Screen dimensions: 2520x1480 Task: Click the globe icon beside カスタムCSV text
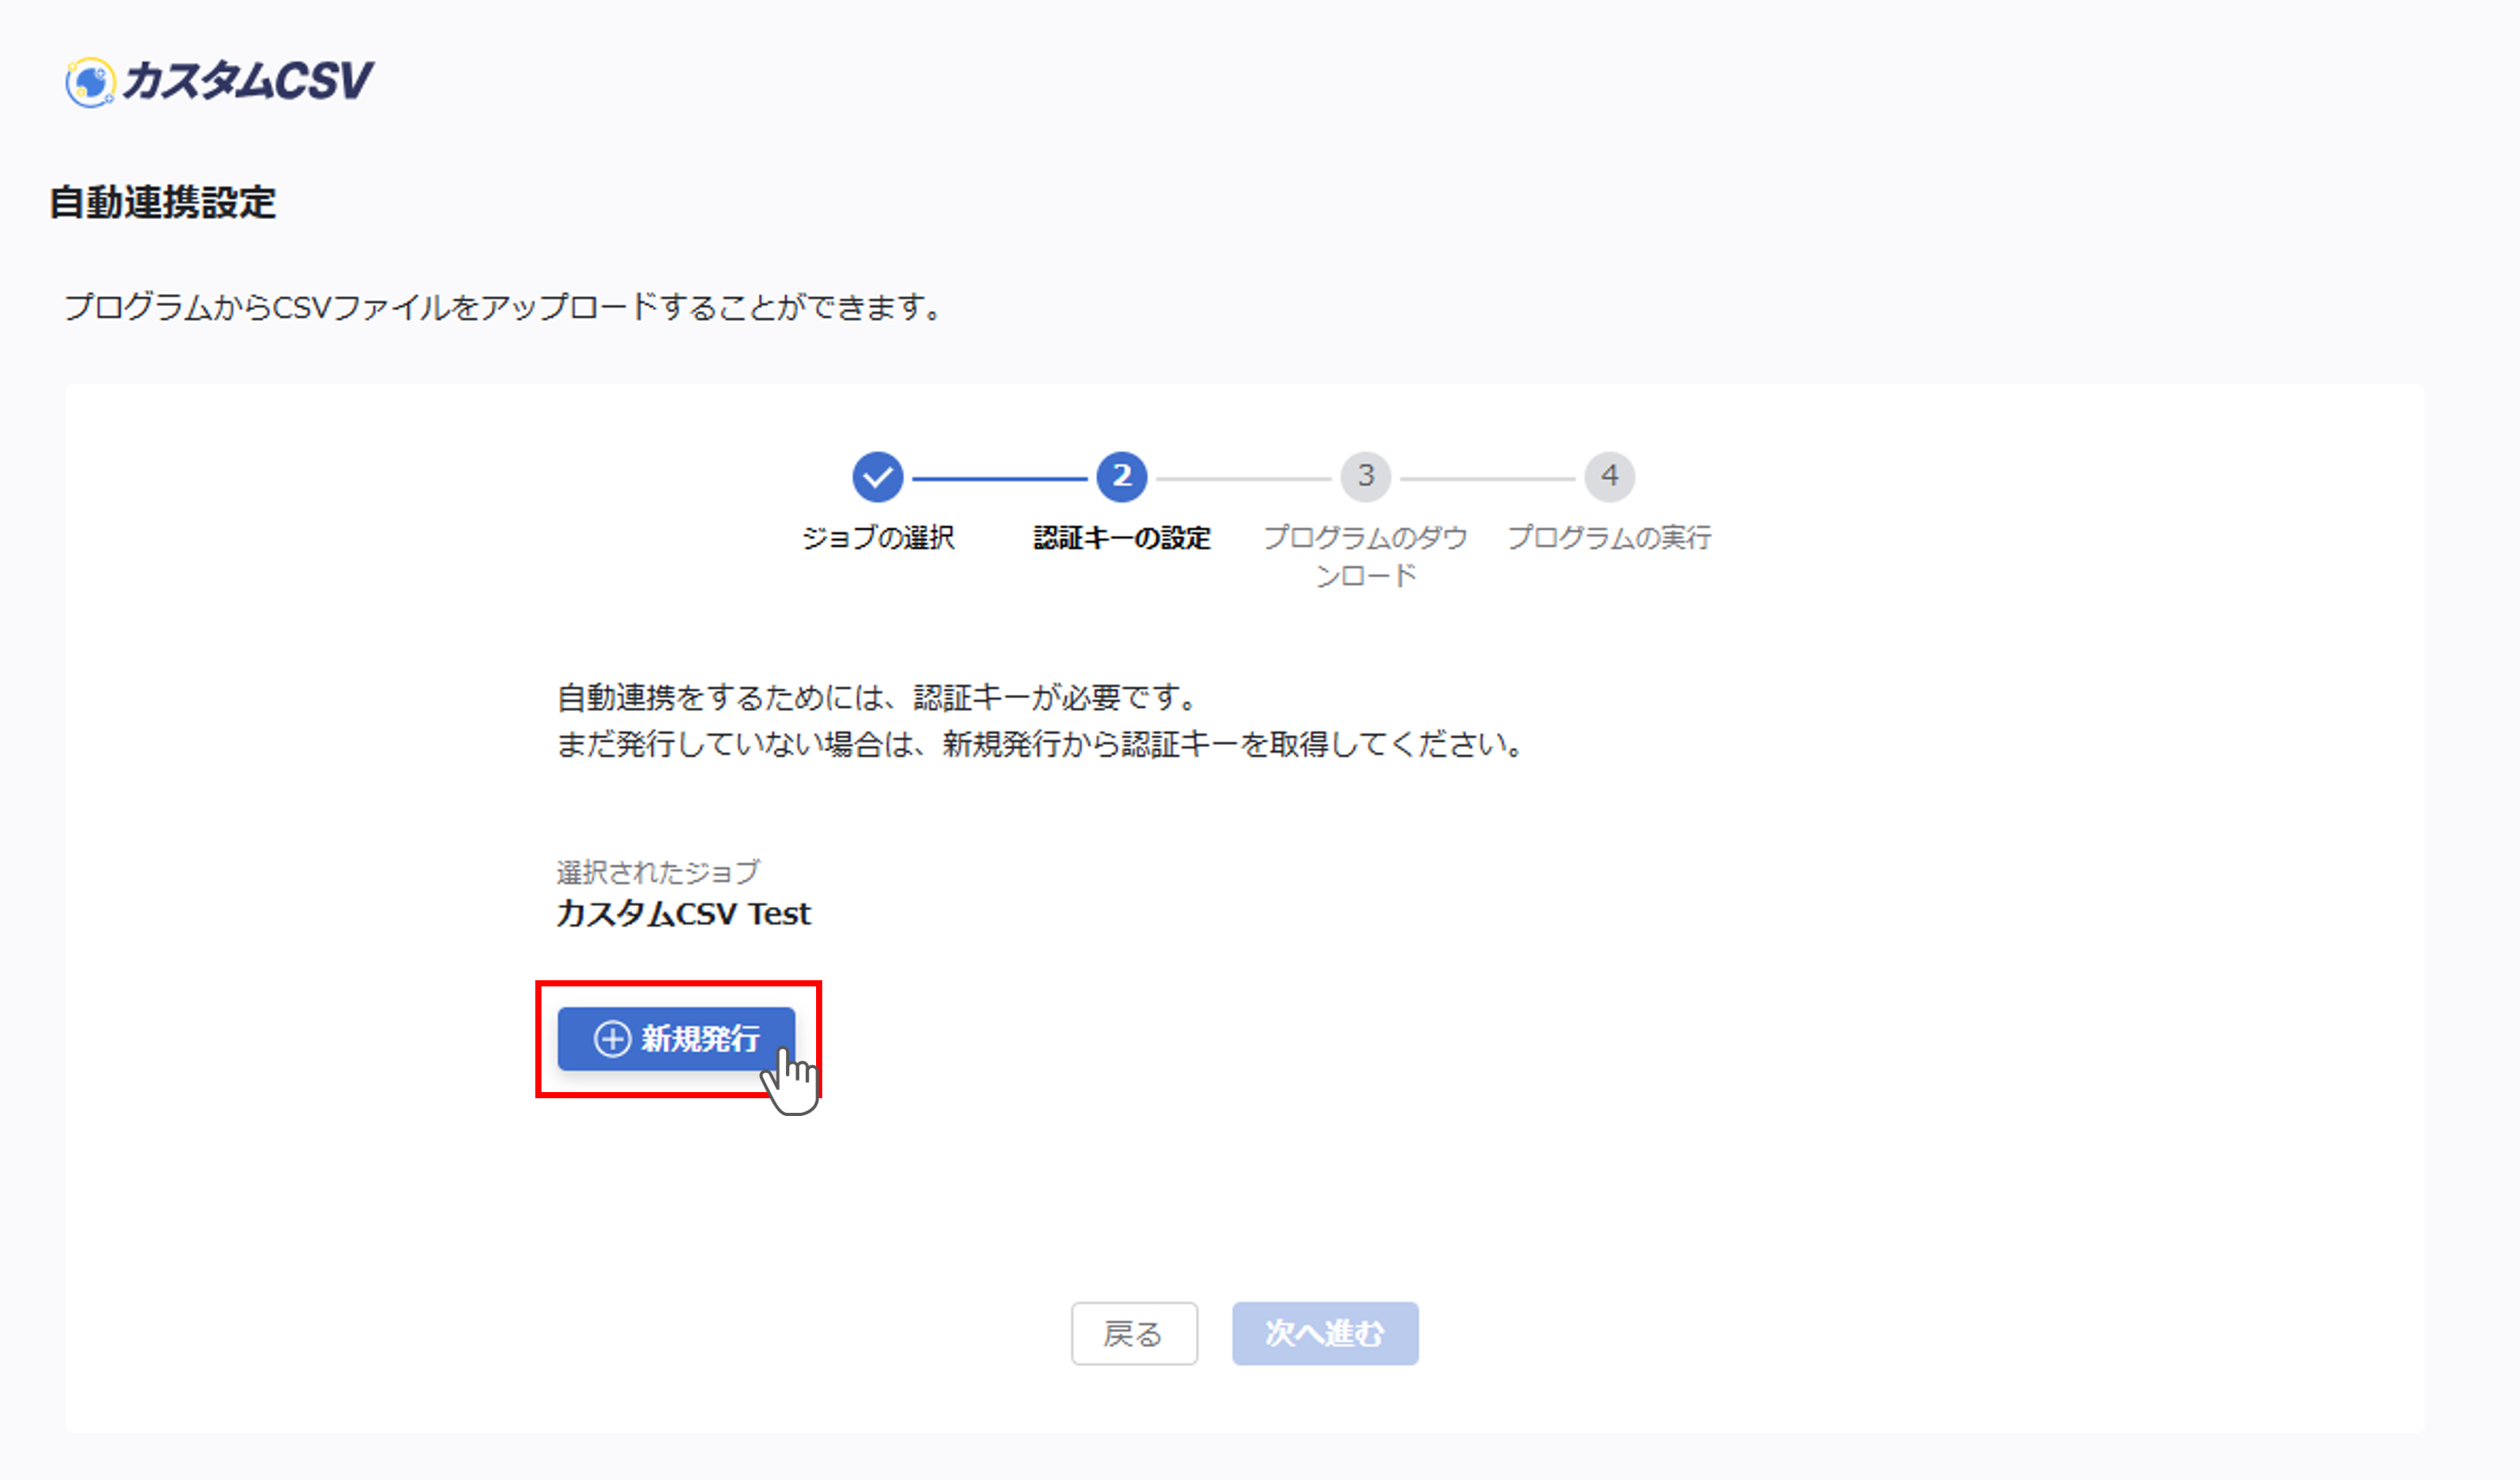[x=90, y=85]
